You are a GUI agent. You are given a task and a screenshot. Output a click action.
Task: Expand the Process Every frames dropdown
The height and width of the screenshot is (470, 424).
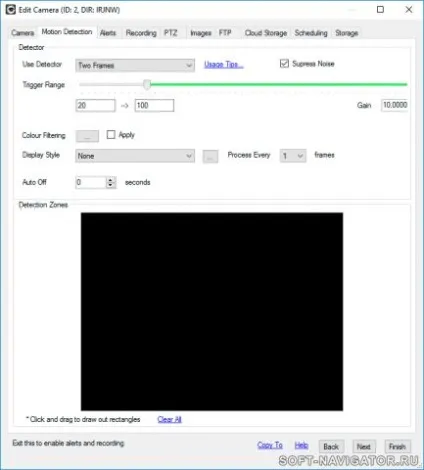[x=293, y=156]
